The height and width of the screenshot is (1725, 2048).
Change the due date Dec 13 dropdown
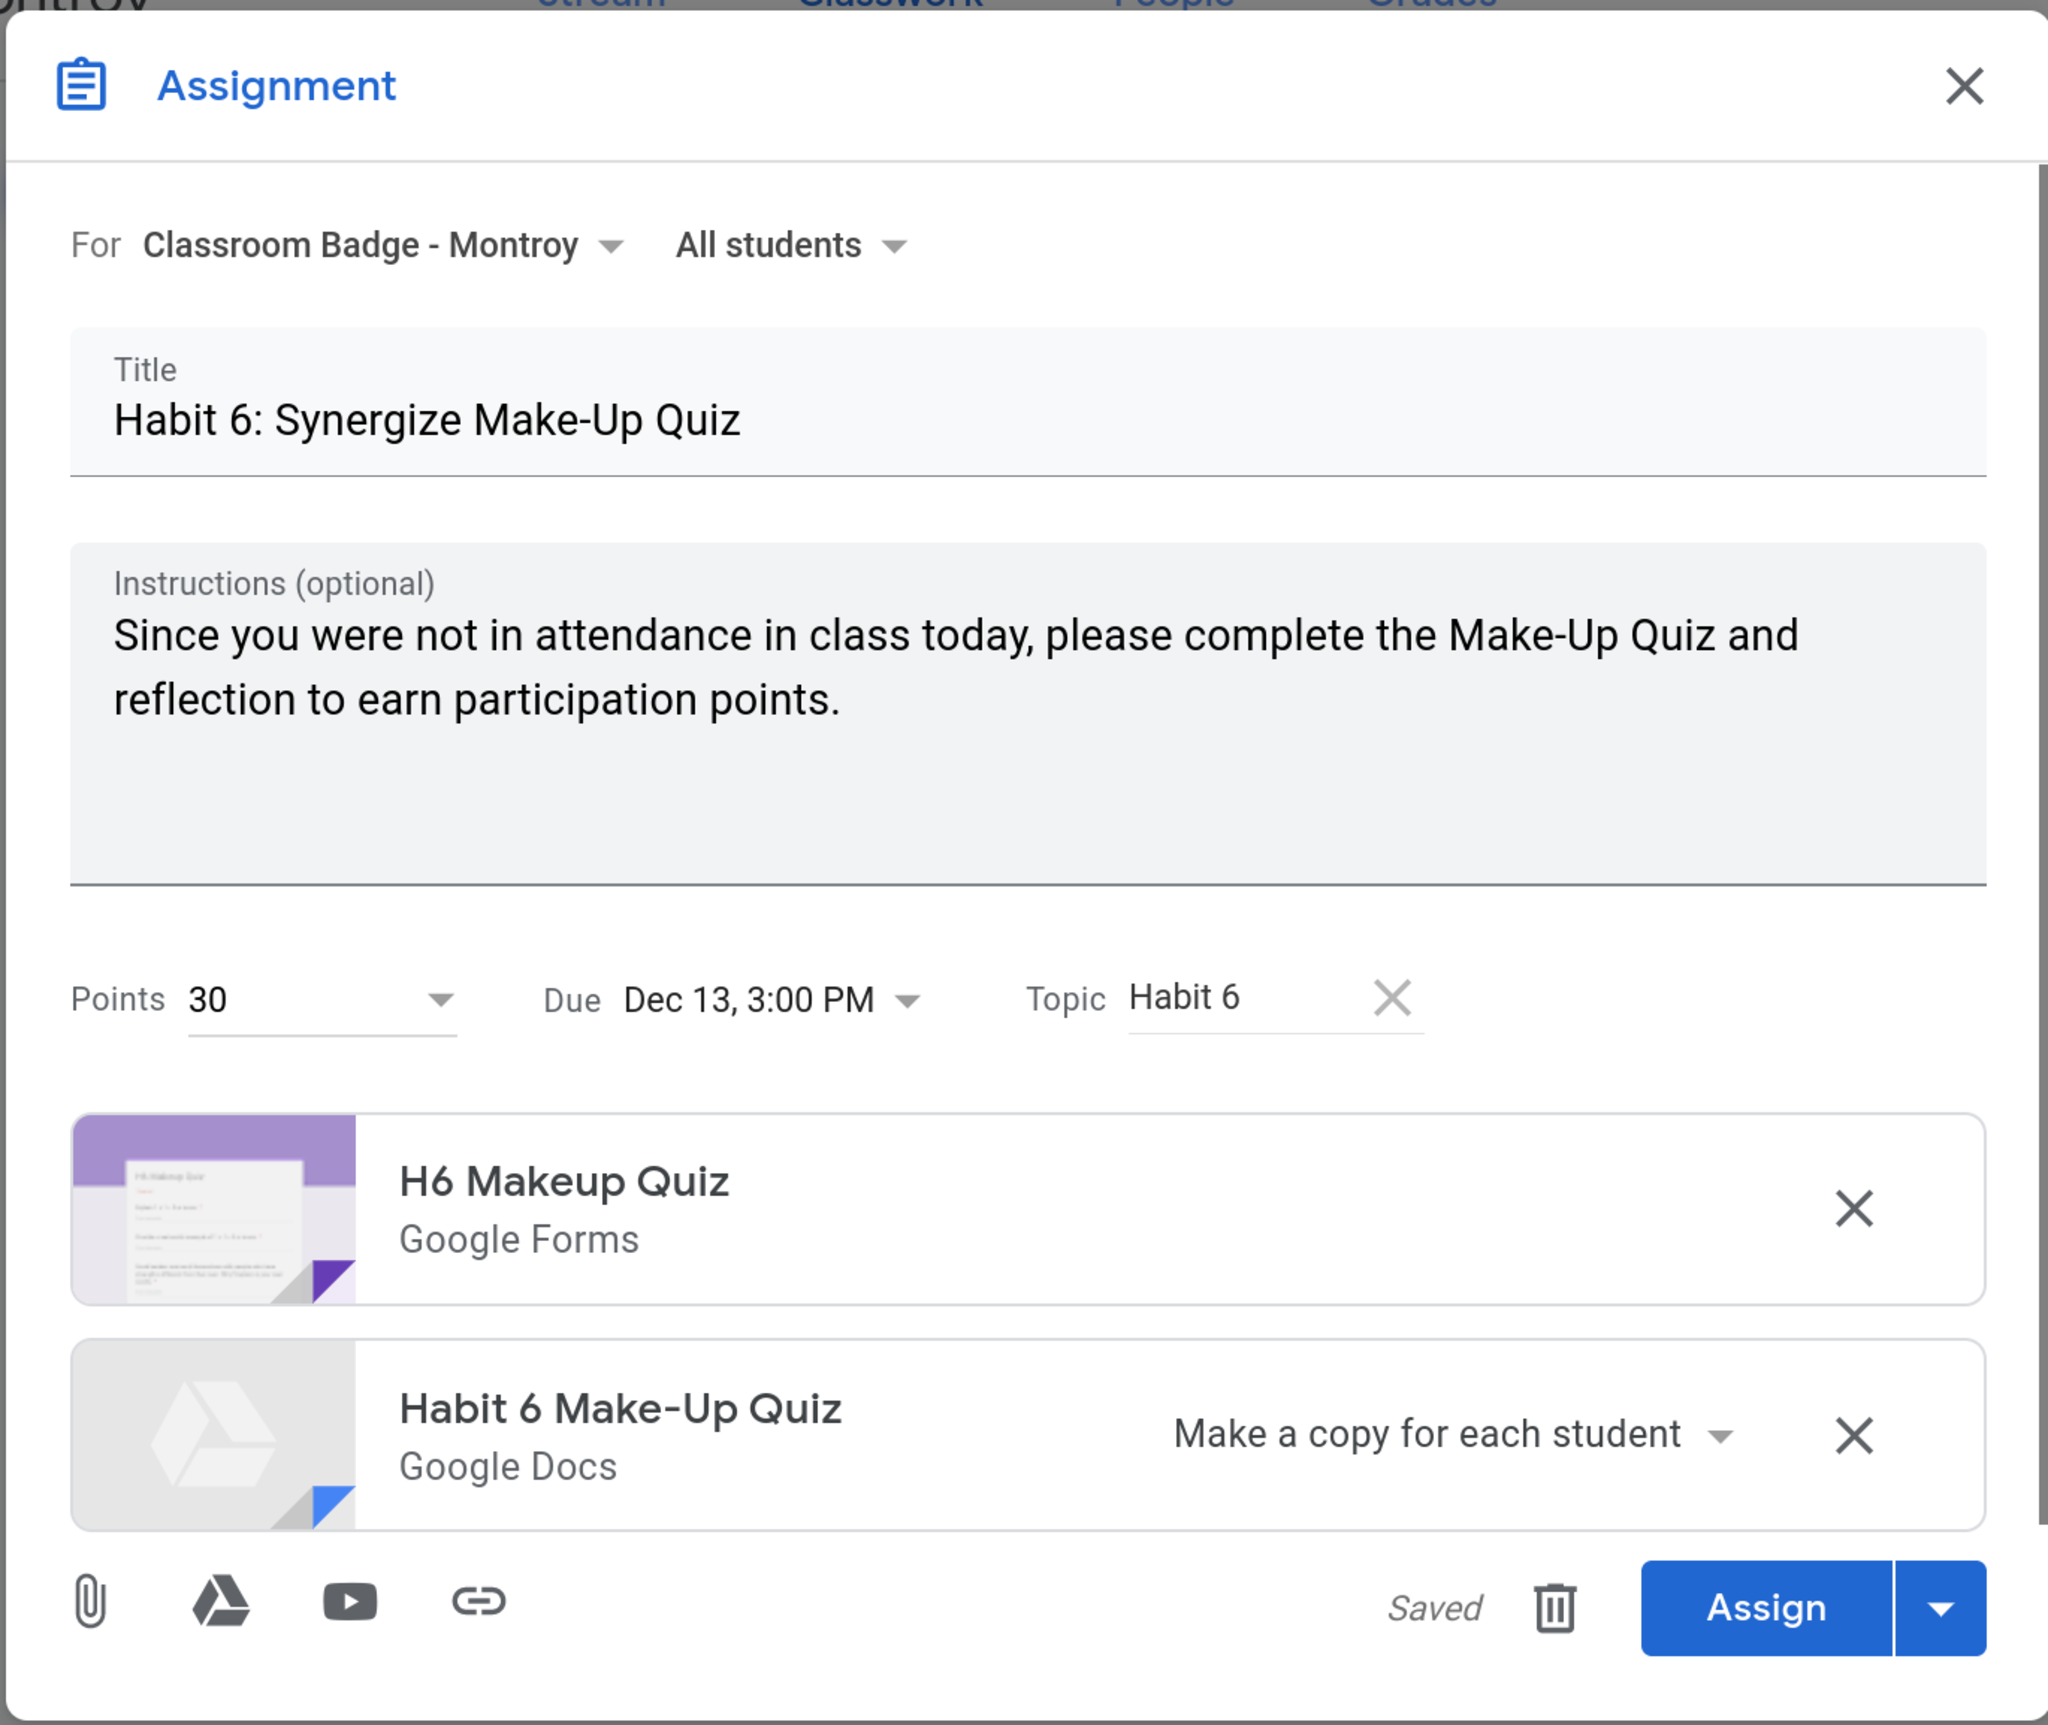click(907, 1001)
